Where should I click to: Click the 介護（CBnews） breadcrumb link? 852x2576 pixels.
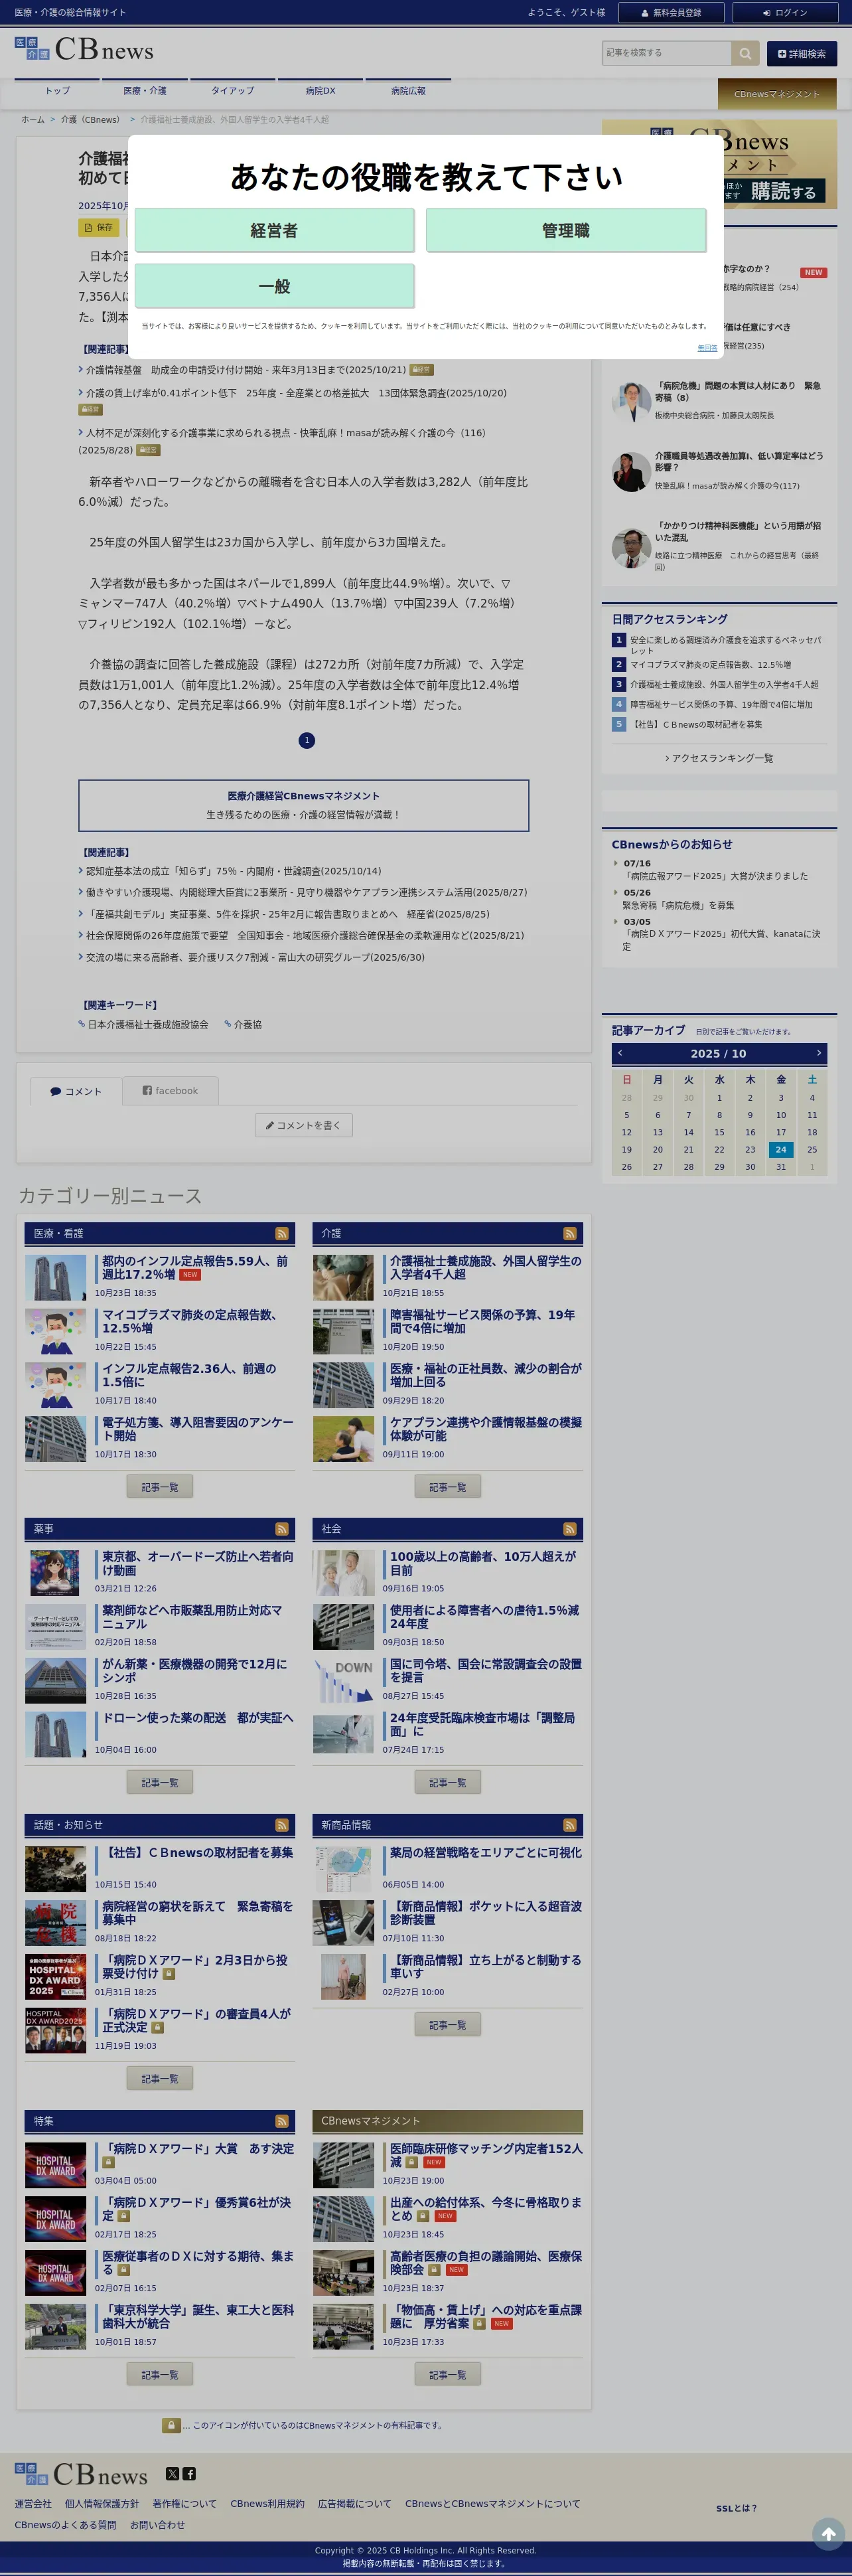pyautogui.click(x=92, y=120)
